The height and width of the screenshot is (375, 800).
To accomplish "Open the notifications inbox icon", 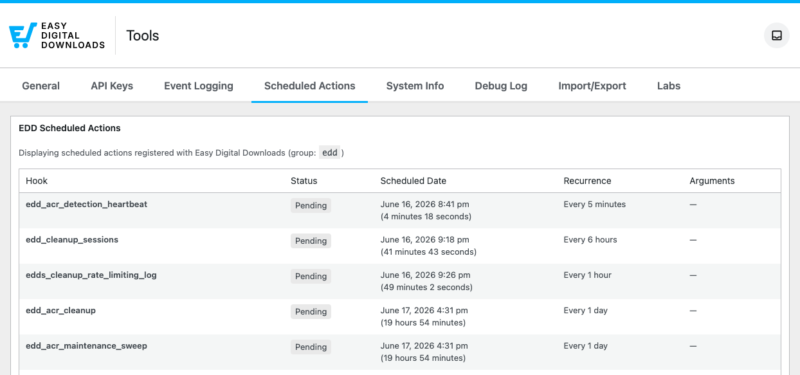I will tap(777, 36).
